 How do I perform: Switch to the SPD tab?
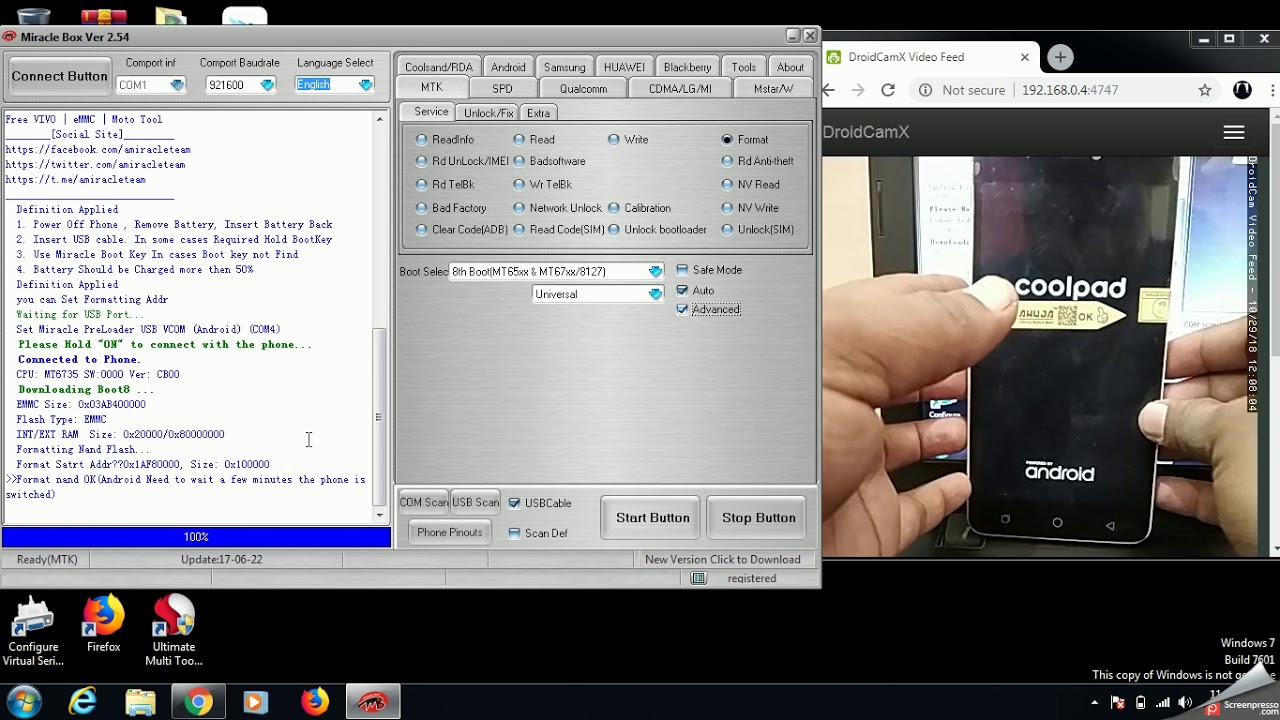(502, 88)
